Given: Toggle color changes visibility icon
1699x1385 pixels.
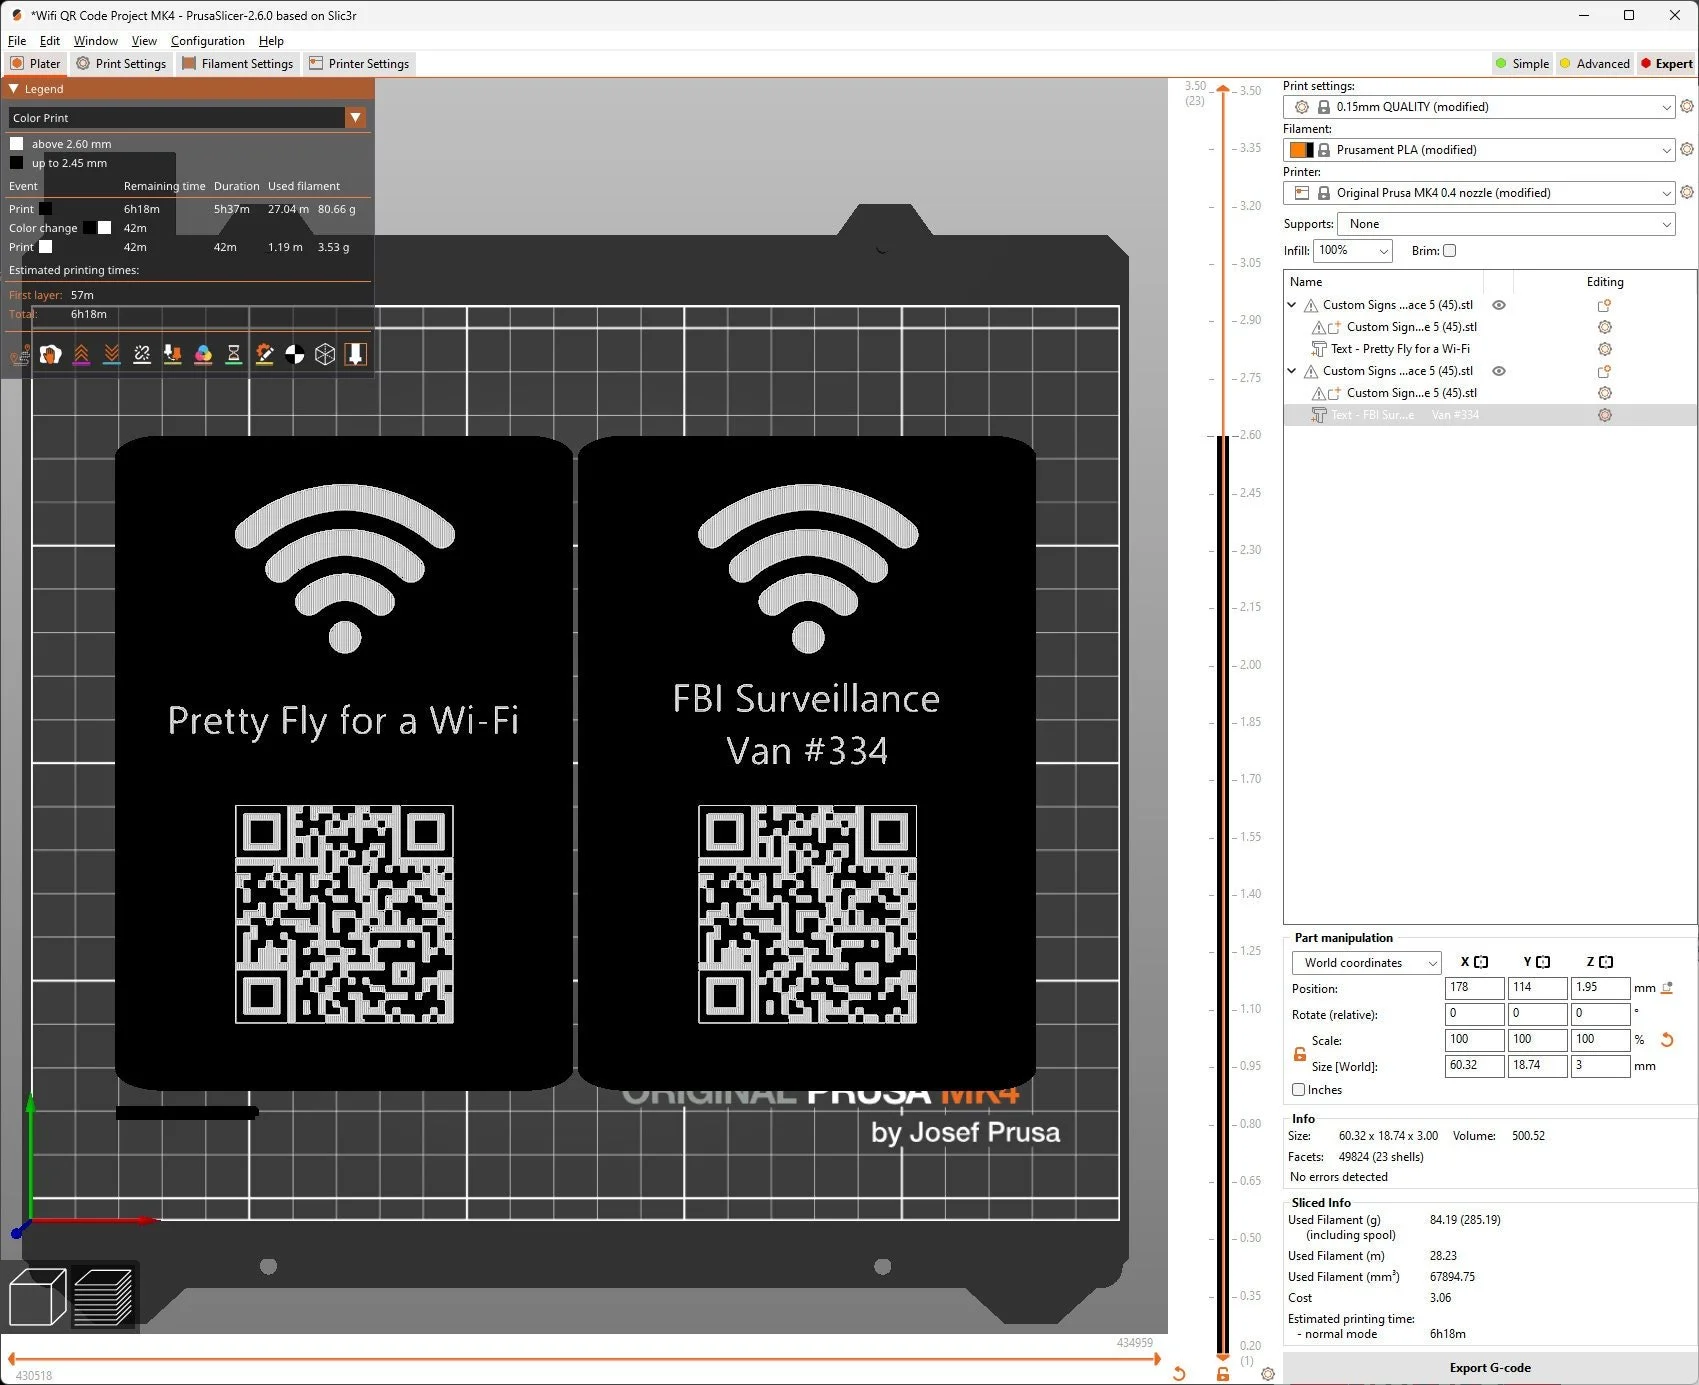Looking at the screenshot, I should click(x=203, y=355).
